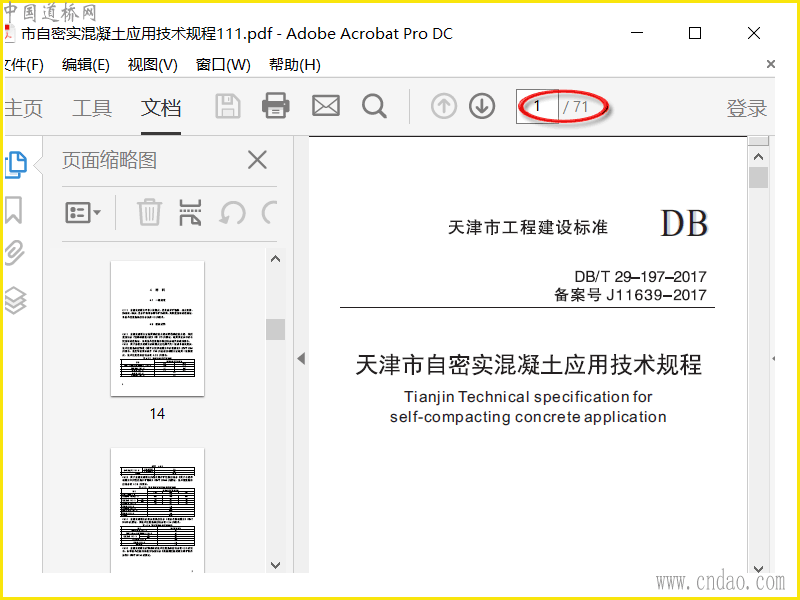Open layers sidebar icon
Screen dimensions: 800x600
pos(15,300)
